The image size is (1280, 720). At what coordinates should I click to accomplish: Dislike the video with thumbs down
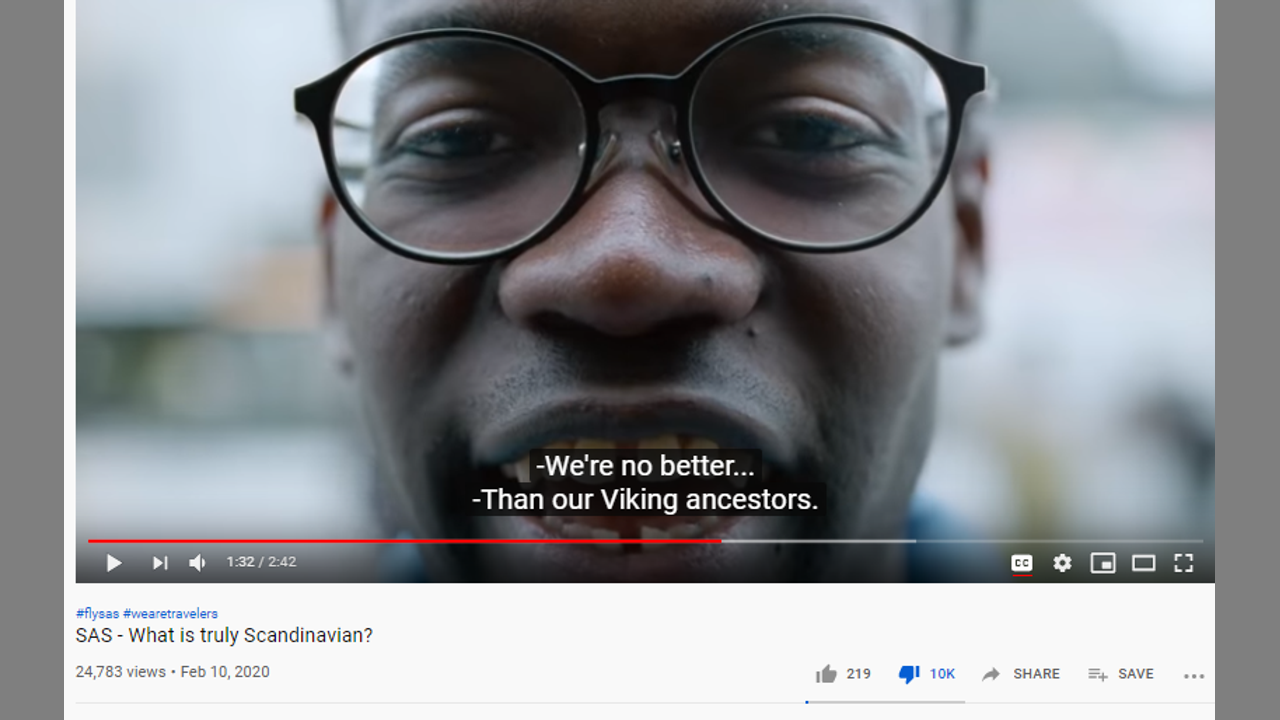coord(909,675)
